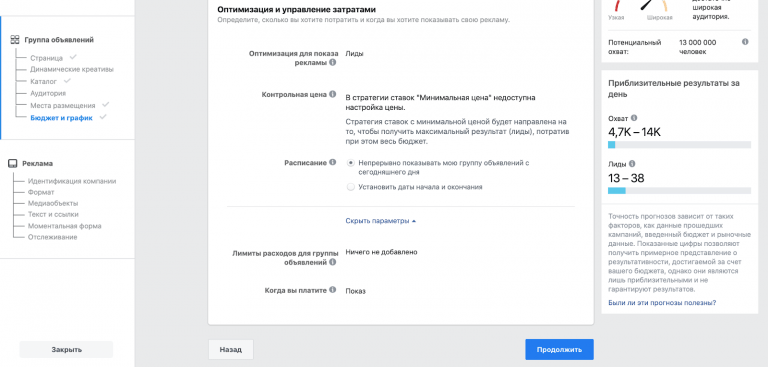Go to Текст и ссылки section
Image resolution: width=768 pixels, height=367 pixels.
point(53,215)
